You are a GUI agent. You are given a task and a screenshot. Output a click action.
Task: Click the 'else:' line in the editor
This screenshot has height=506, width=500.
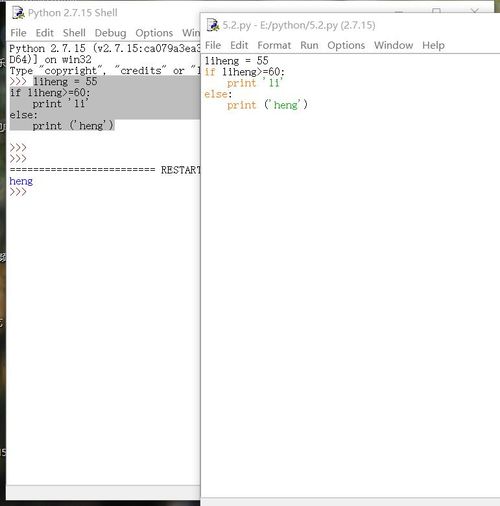[218, 94]
